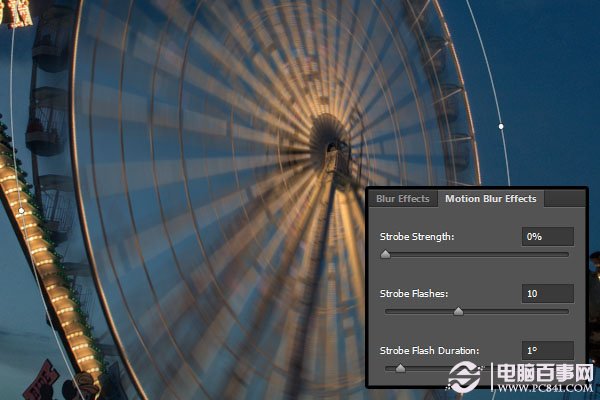The image size is (600, 400).
Task: Click the Strobe Strength slider track's far end
Action: pos(566,254)
